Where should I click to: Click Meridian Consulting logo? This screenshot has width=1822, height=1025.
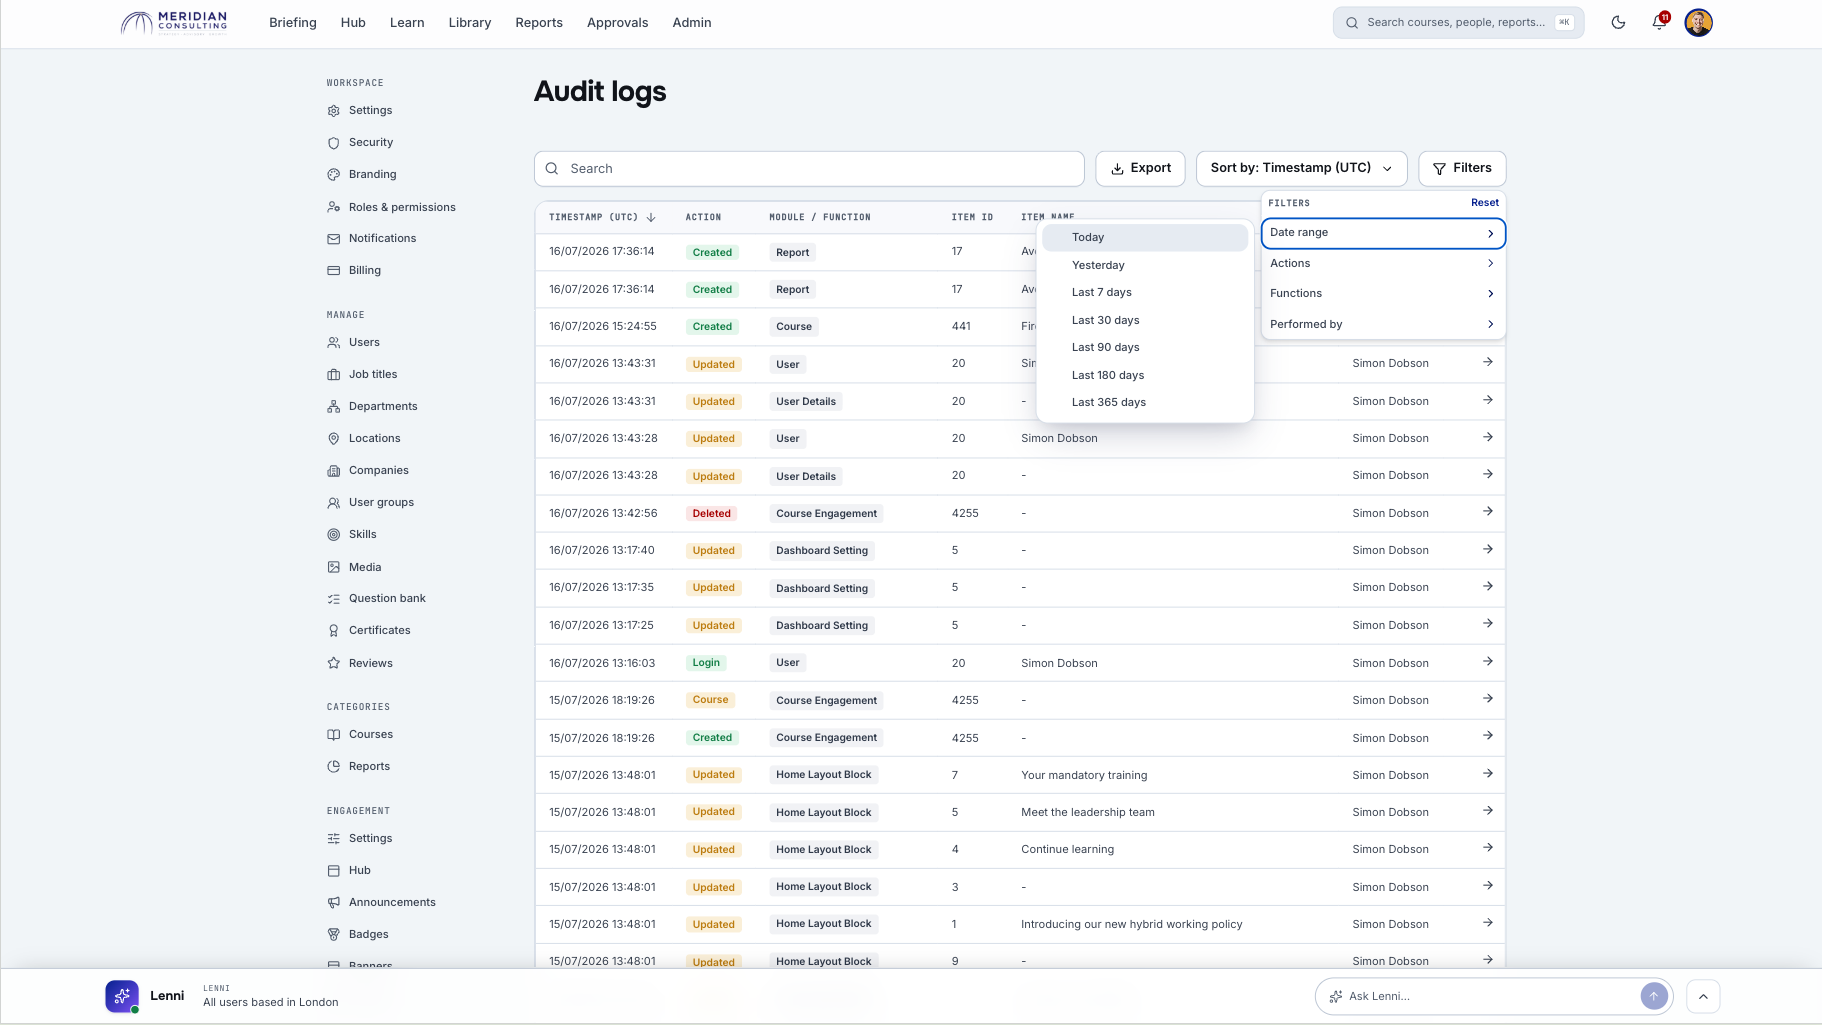pyautogui.click(x=174, y=22)
